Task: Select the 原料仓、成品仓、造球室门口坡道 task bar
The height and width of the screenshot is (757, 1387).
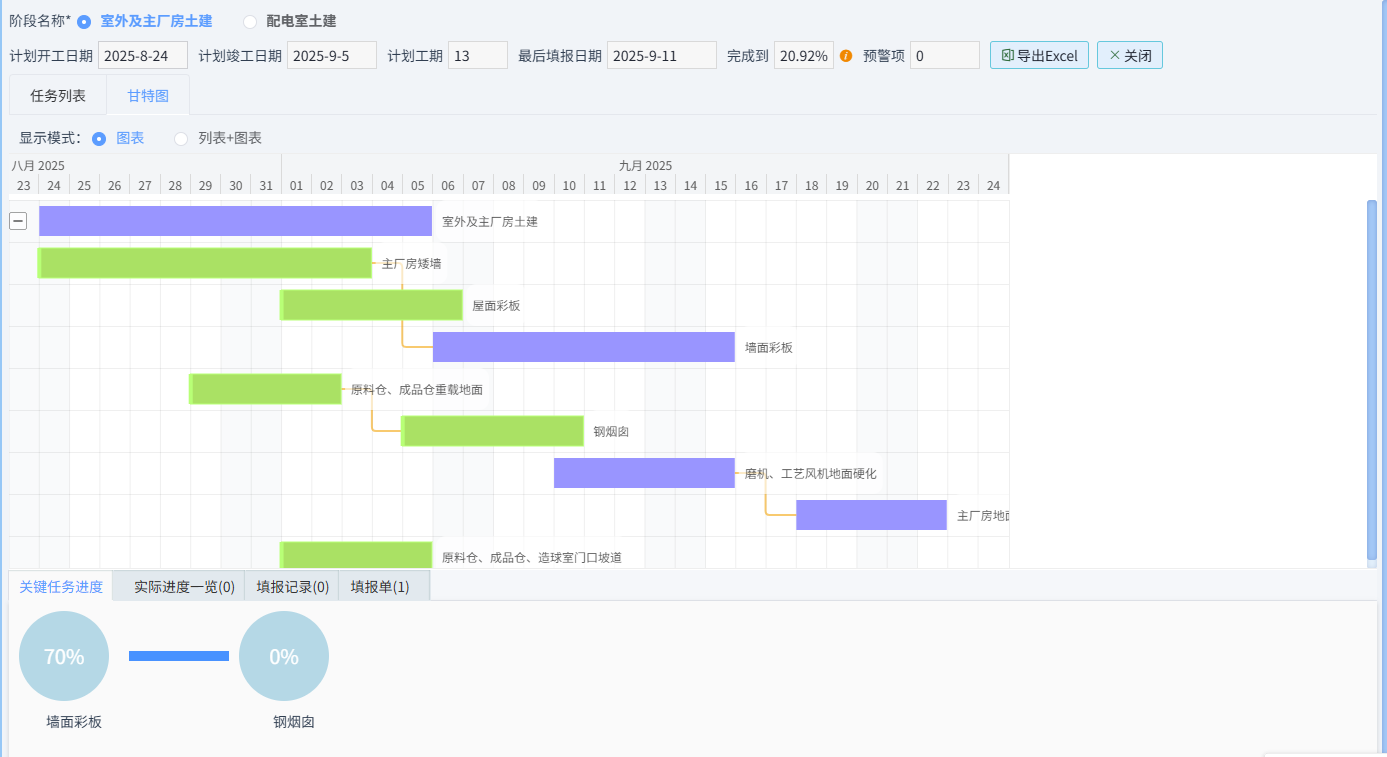Action: (356, 555)
